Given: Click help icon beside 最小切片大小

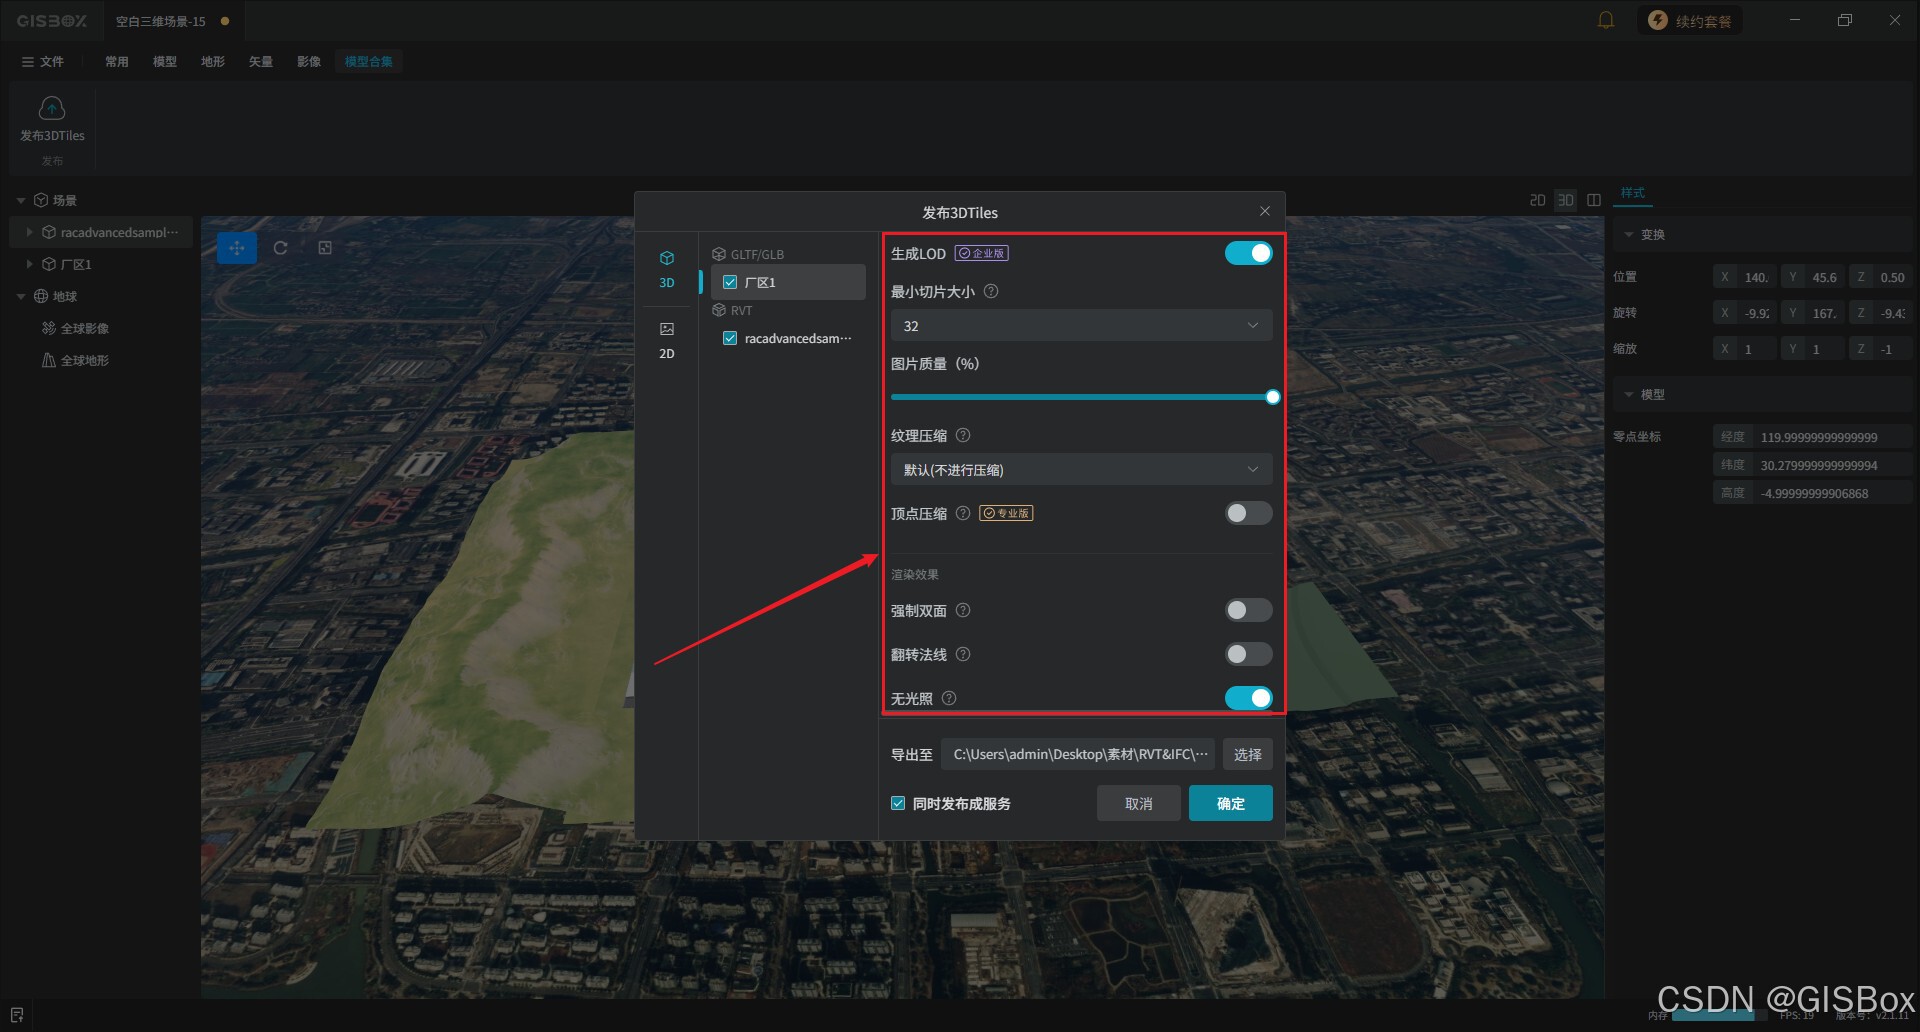Looking at the screenshot, I should (x=991, y=291).
